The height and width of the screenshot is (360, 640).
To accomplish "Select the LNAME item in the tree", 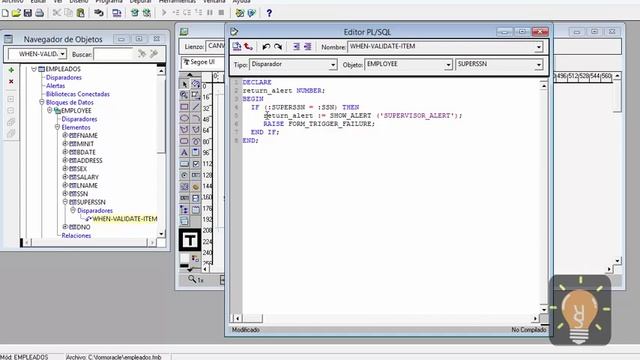I will pos(87,185).
